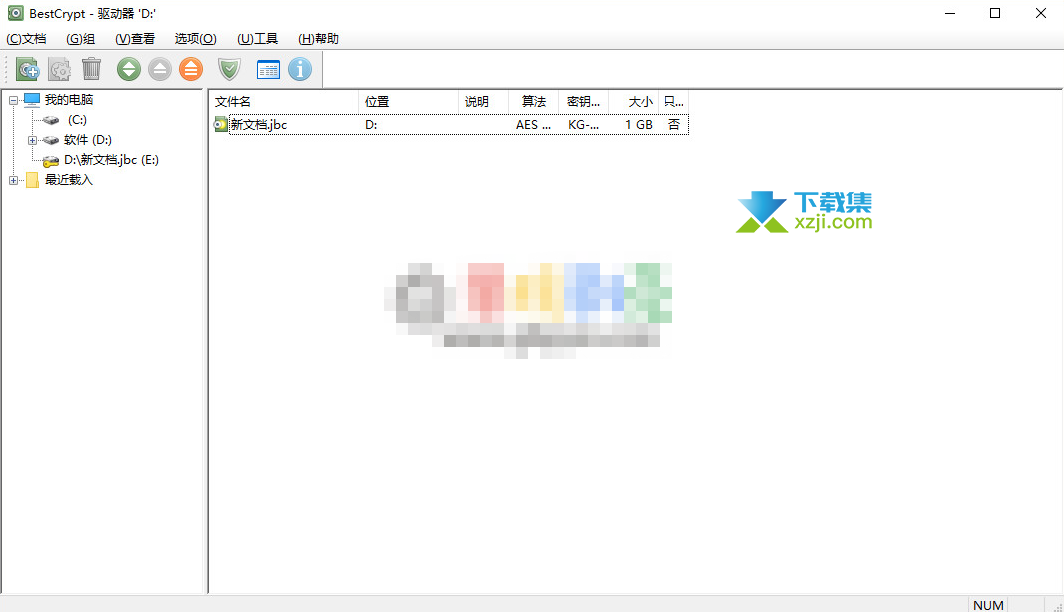Sort by the 文件名 column header
Screen dimensions: 1064x612
[284, 102]
